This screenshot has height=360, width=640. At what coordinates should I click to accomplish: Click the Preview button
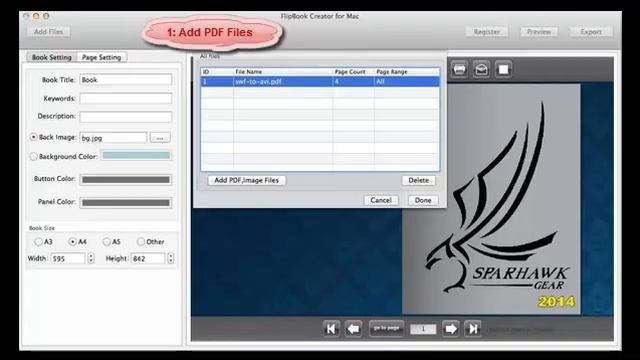pyautogui.click(x=539, y=32)
